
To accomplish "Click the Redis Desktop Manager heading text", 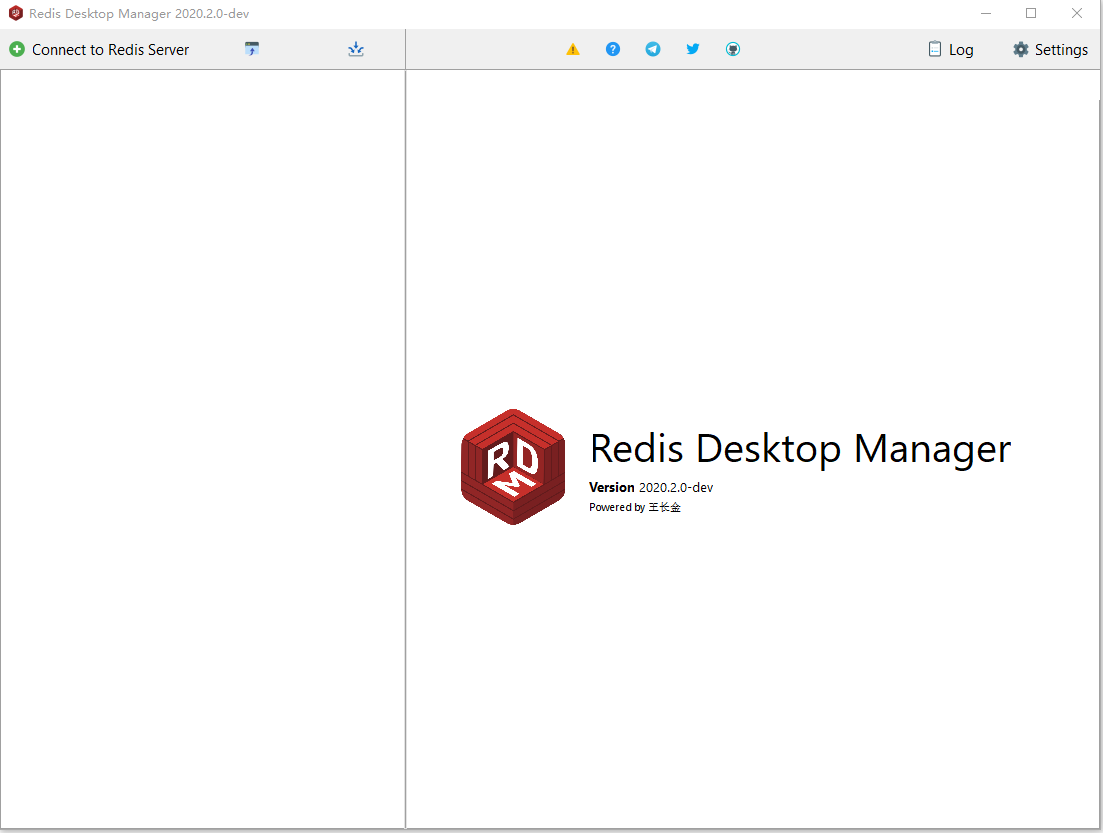I will [x=800, y=449].
